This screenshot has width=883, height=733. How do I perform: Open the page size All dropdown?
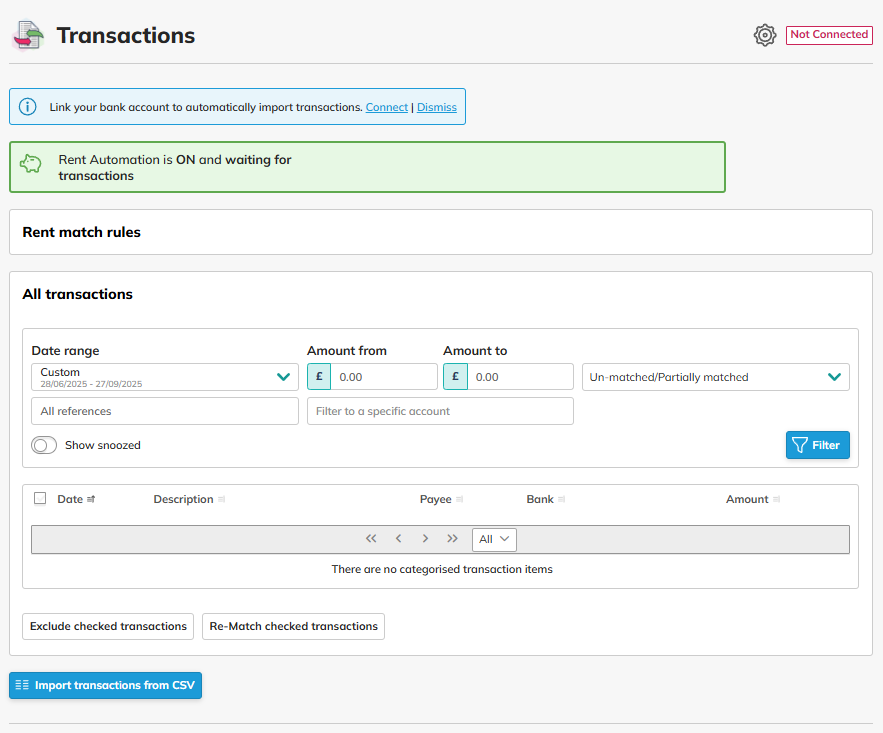[x=494, y=539]
